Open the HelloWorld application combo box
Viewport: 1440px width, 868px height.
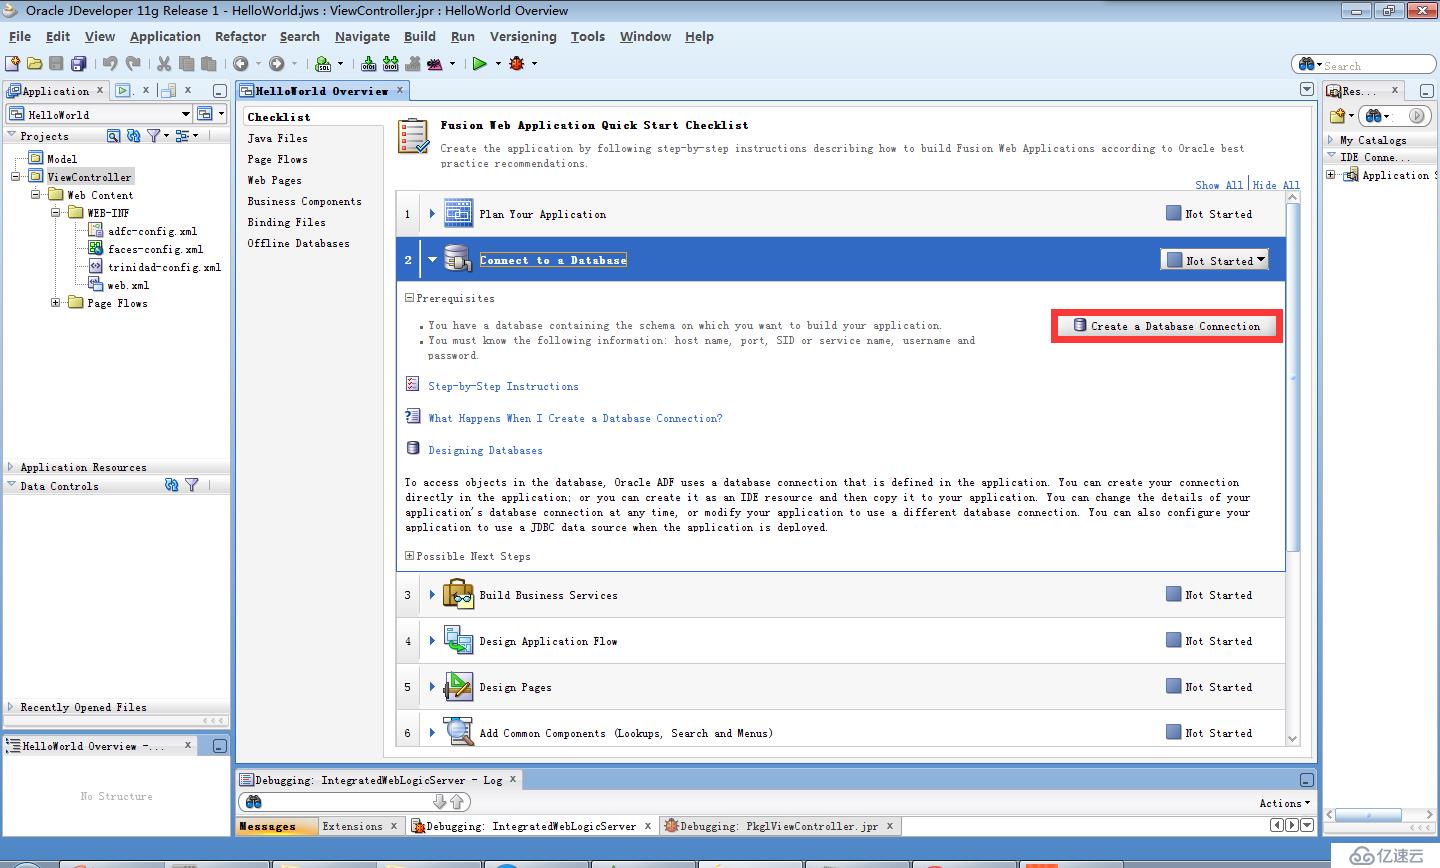tap(99, 114)
